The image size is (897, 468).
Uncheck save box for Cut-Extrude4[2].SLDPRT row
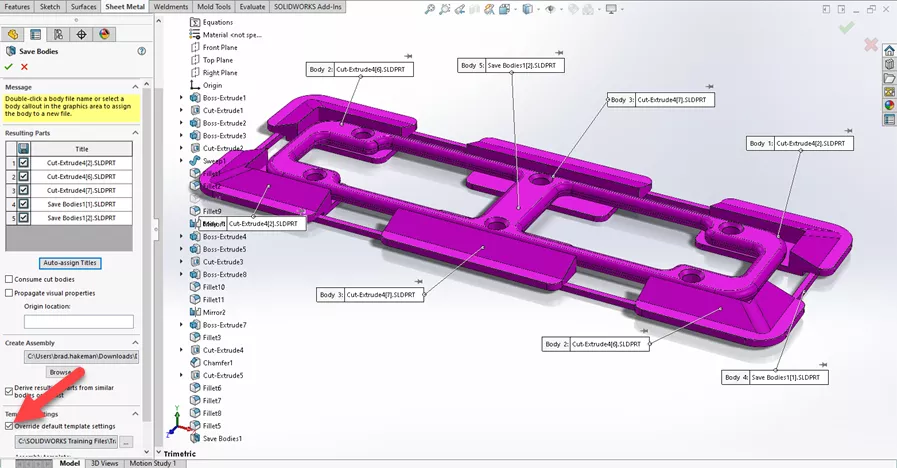click(23, 162)
